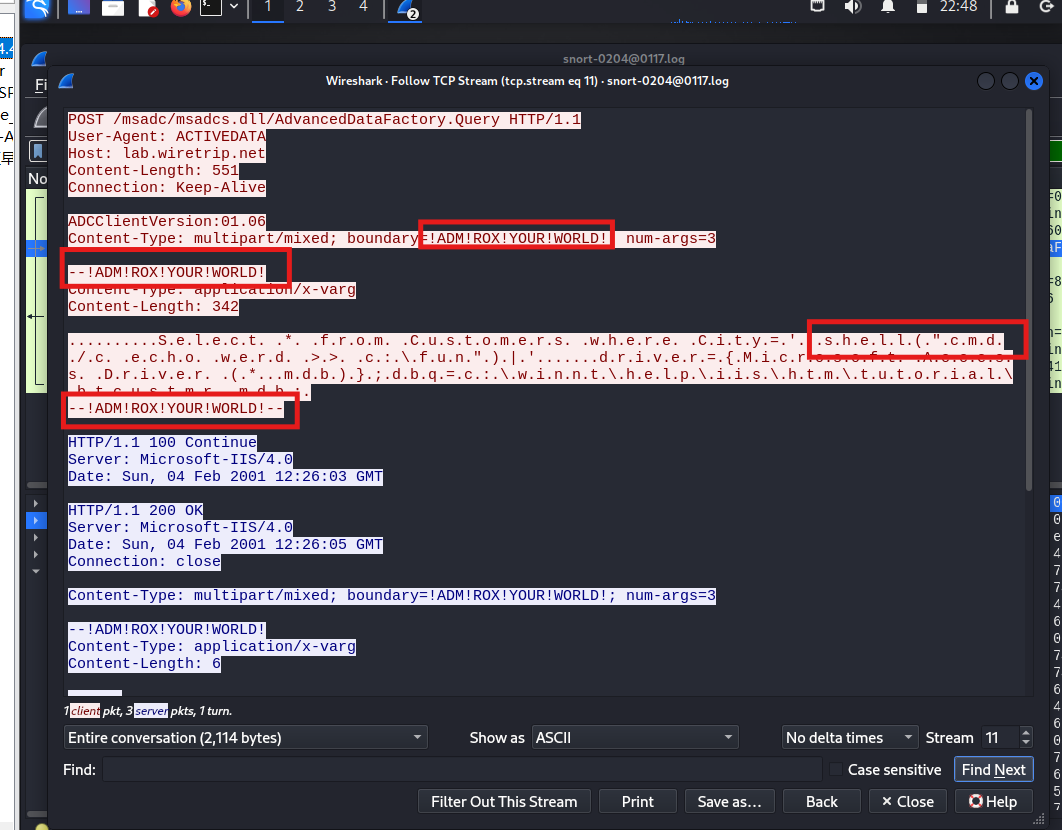Click the lock screen padlock icon
The height and width of the screenshot is (830, 1062).
pos(1012,7)
